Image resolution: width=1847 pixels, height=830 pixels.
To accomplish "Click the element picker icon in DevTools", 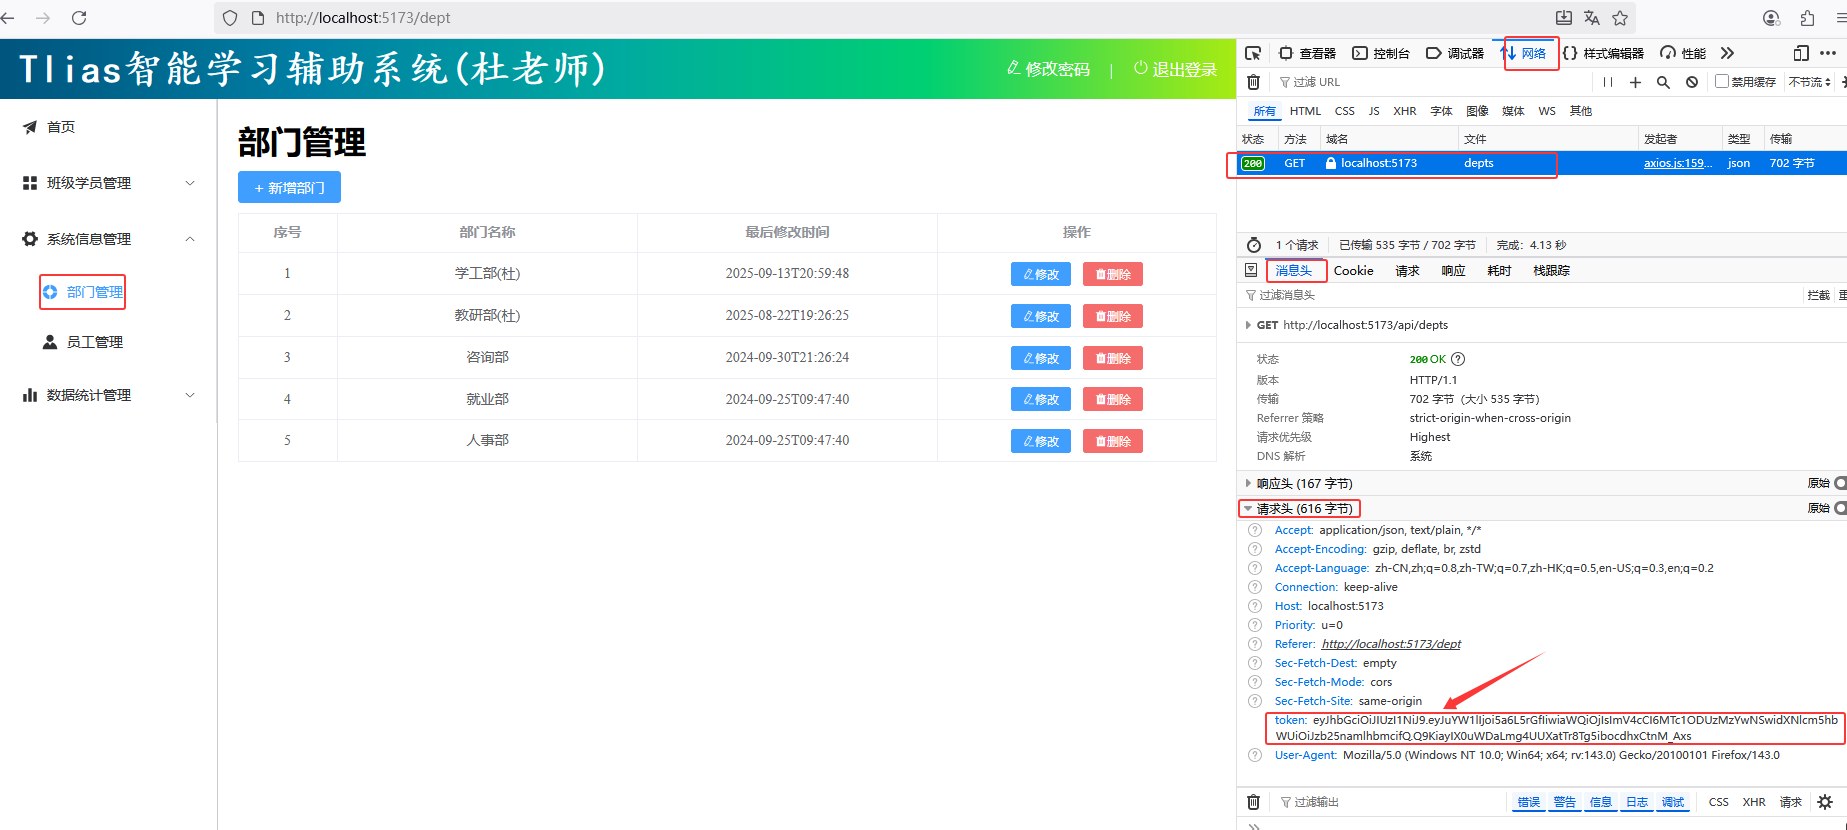I will [1253, 53].
